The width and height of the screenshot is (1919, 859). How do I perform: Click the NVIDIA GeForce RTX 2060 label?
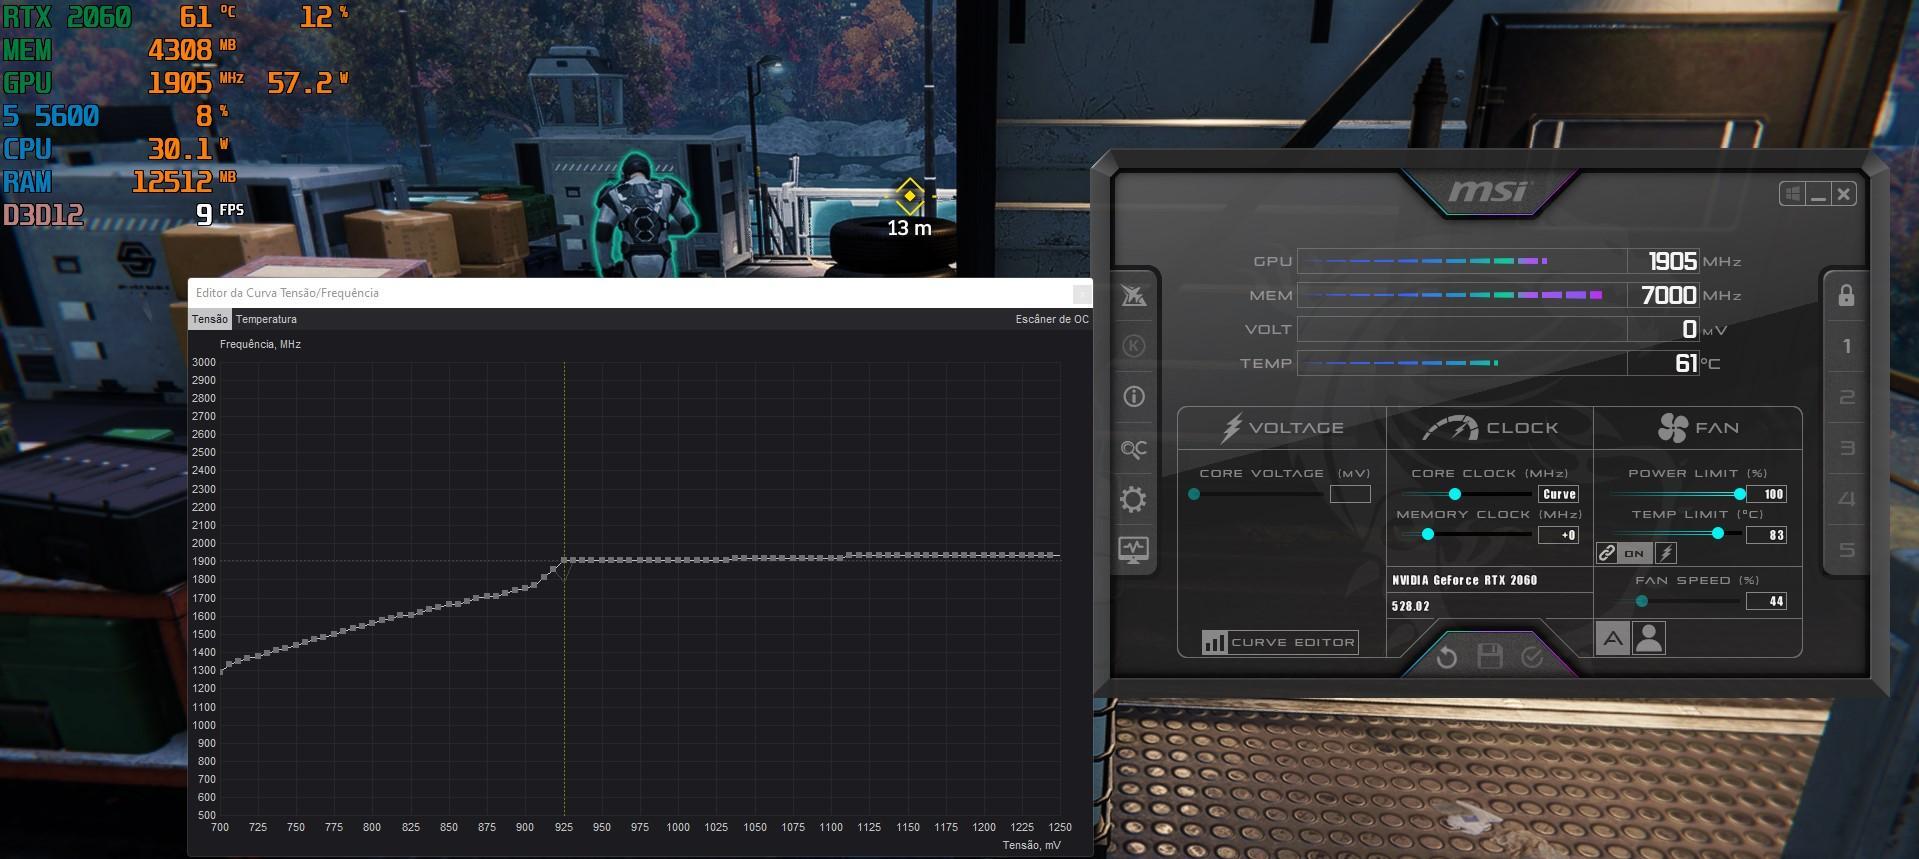(x=1464, y=580)
